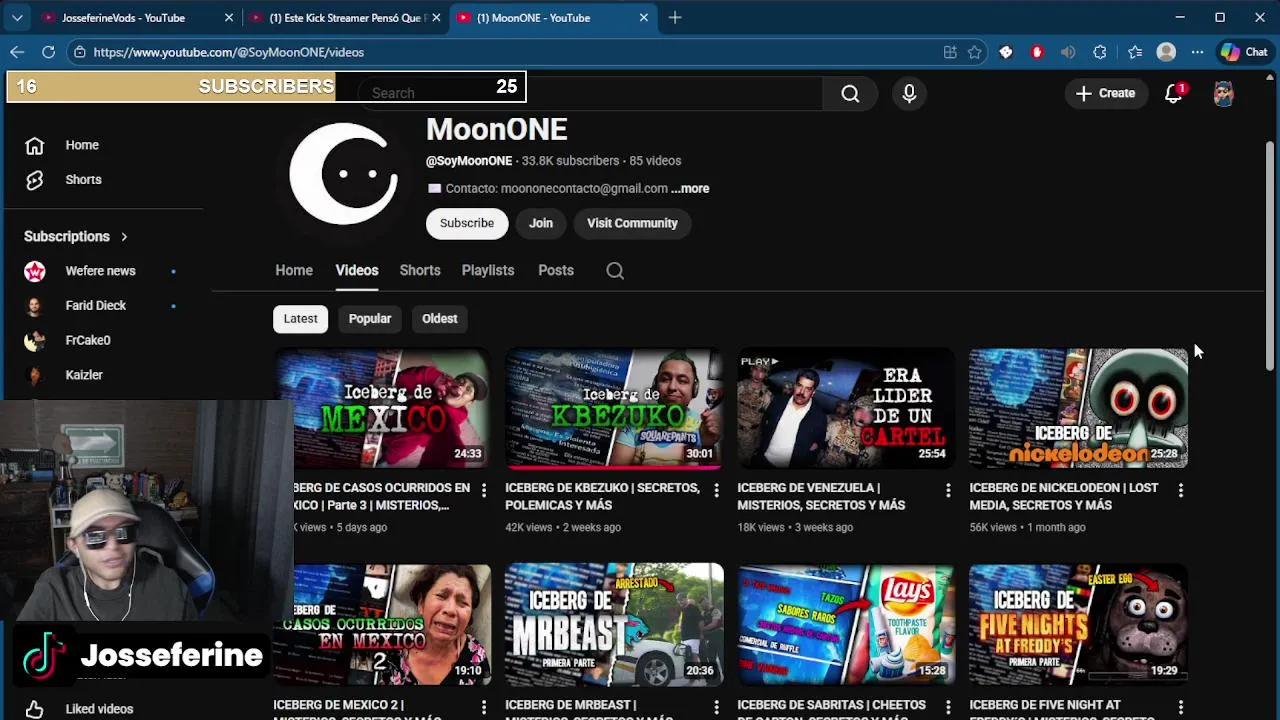Open options menu for Kbezuko video
Screen dimensions: 1280x720
click(716, 490)
